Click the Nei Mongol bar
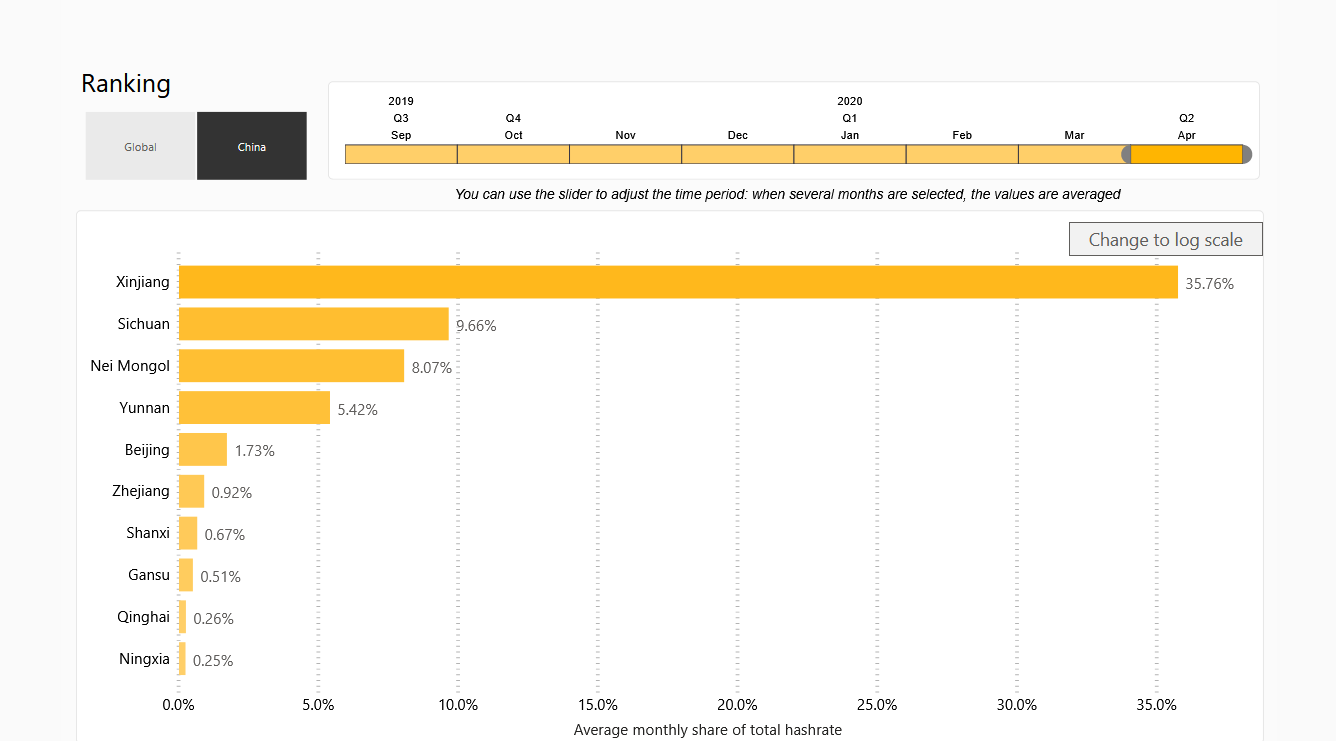Screen dimensions: 1336x741 [x=291, y=366]
